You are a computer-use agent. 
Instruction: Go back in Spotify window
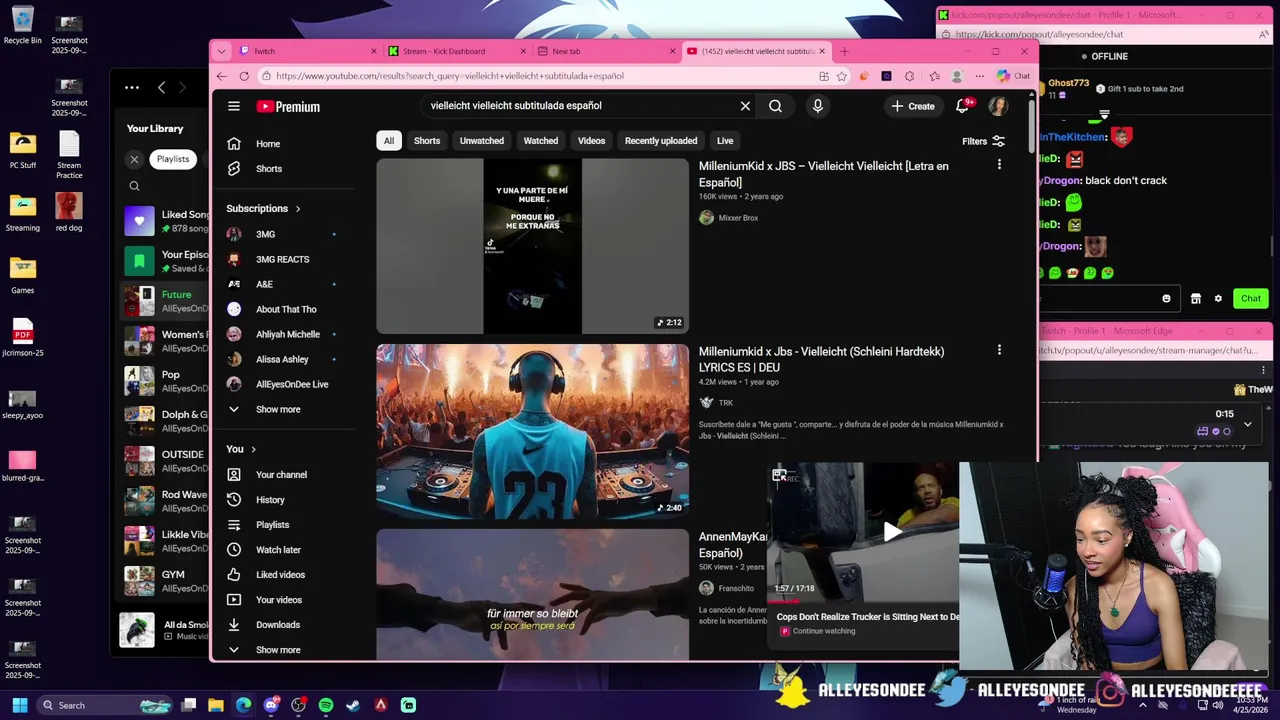[161, 88]
